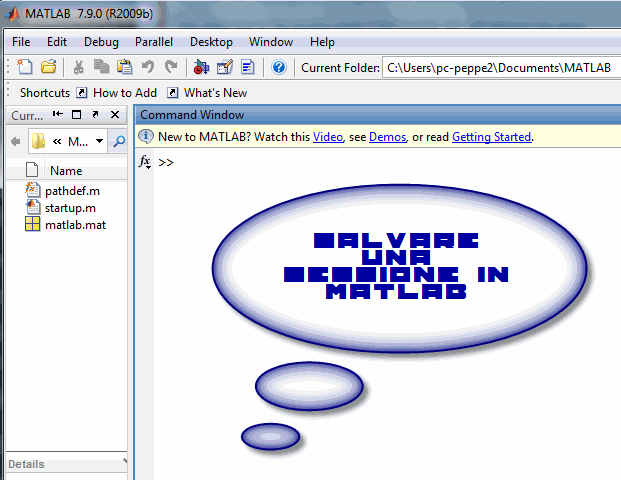Cut selection with scissors icon
The image size is (621, 480).
tap(78, 67)
